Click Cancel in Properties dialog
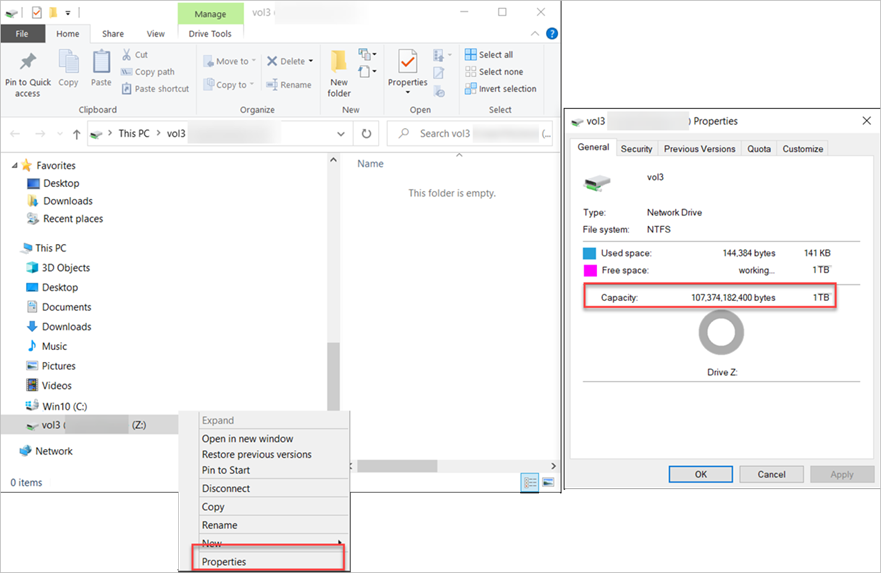Screen dimensions: 881x573 (771, 474)
